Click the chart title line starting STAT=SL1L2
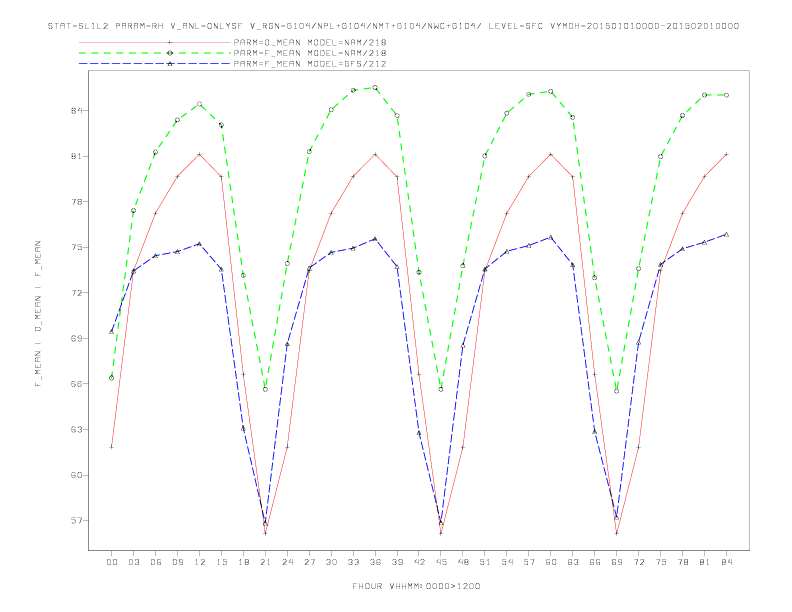 (393, 26)
